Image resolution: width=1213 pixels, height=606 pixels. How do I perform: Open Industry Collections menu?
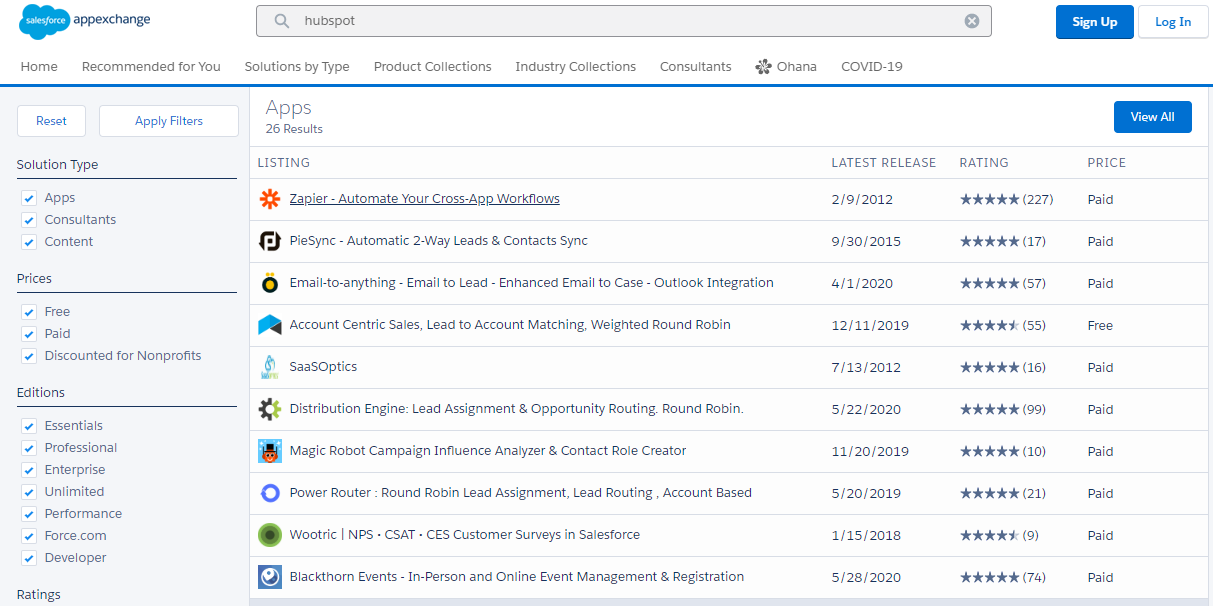(x=576, y=67)
